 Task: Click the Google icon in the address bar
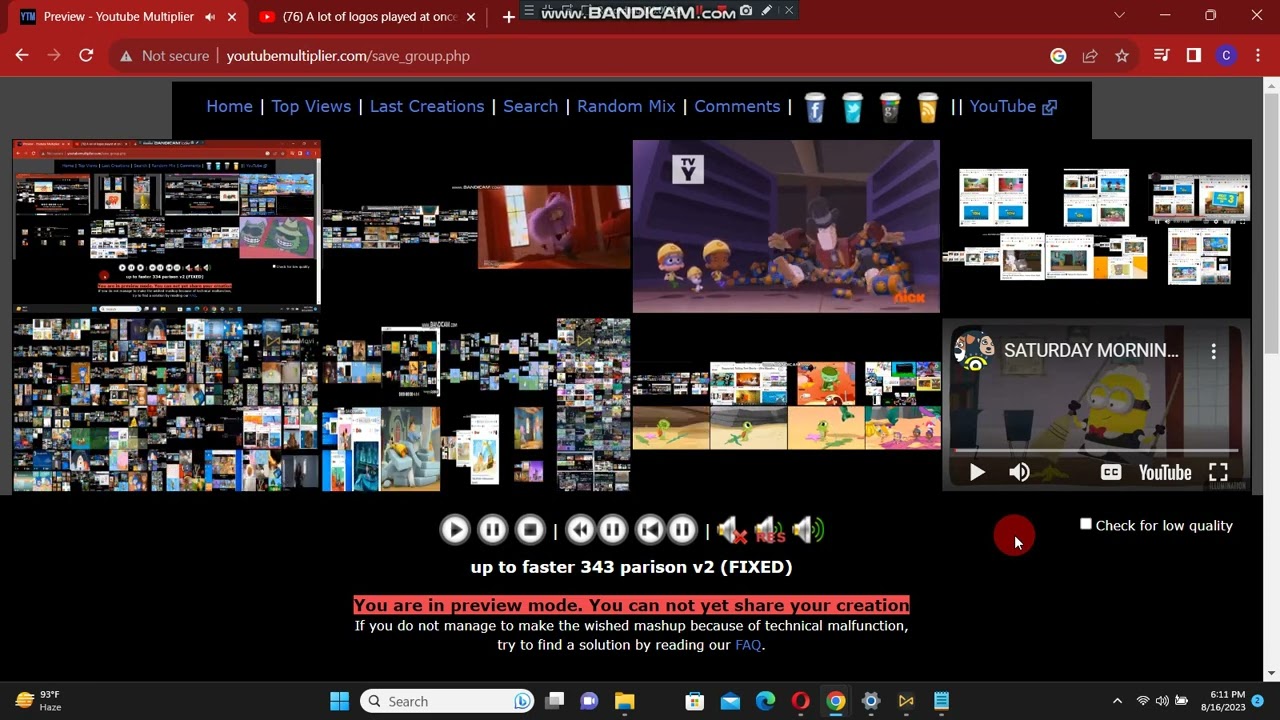click(1058, 56)
